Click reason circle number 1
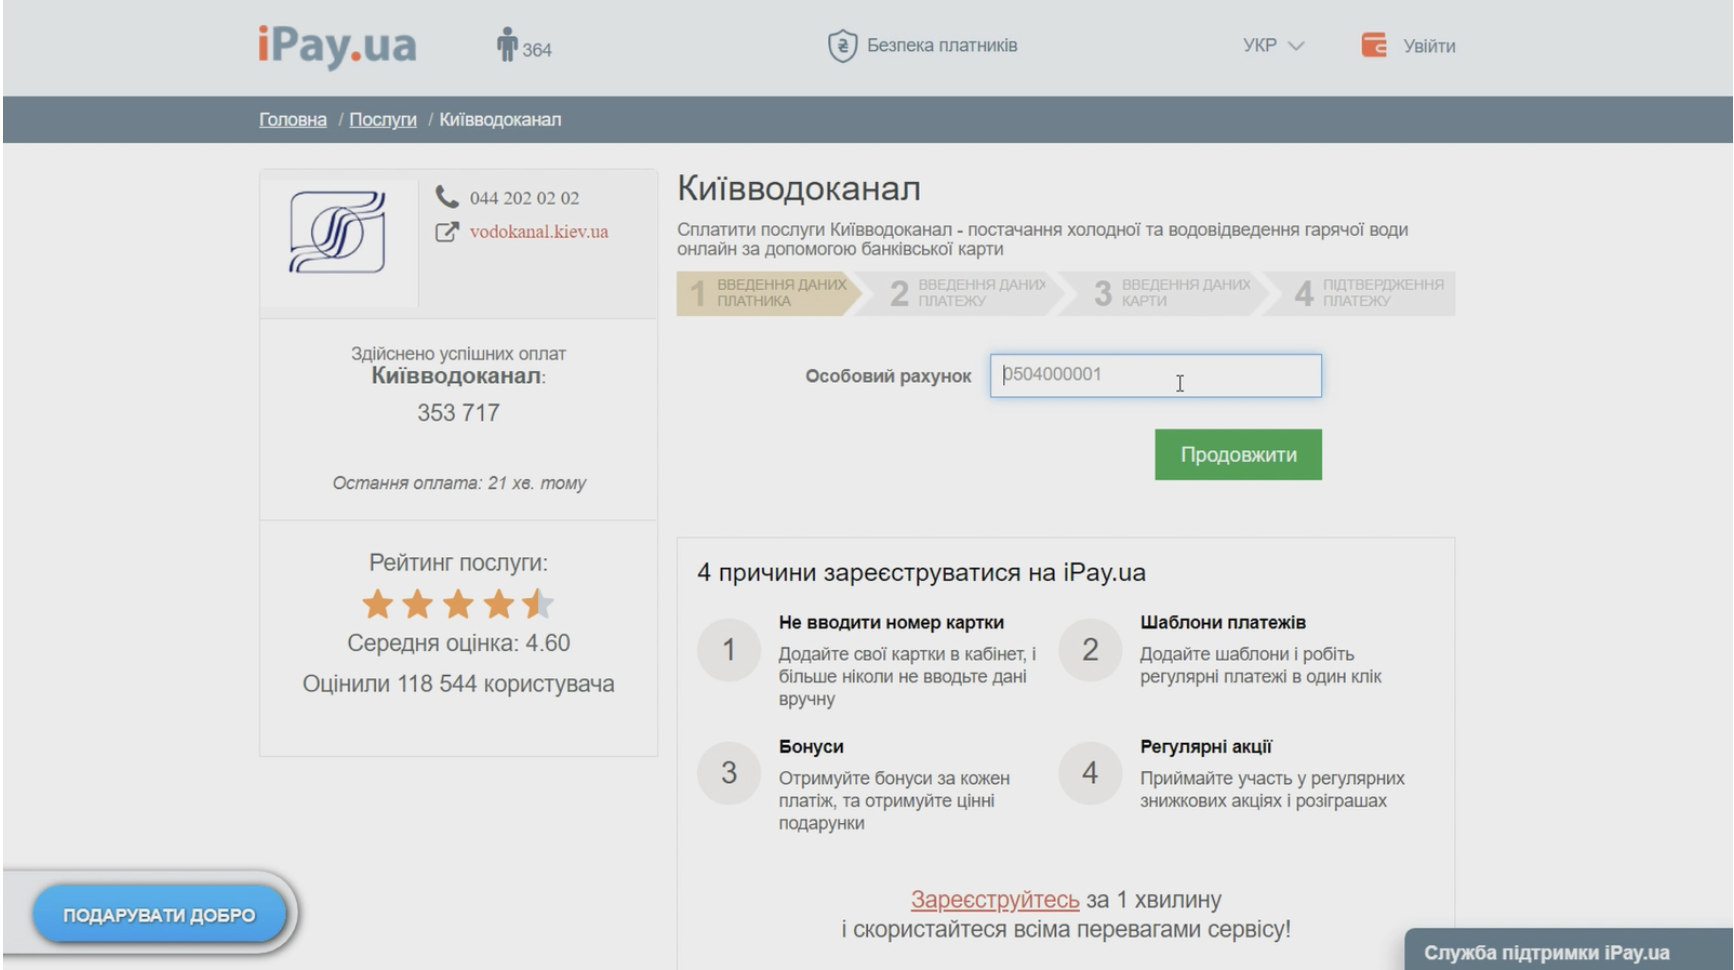This screenshot has height=970, width=1734. (729, 650)
